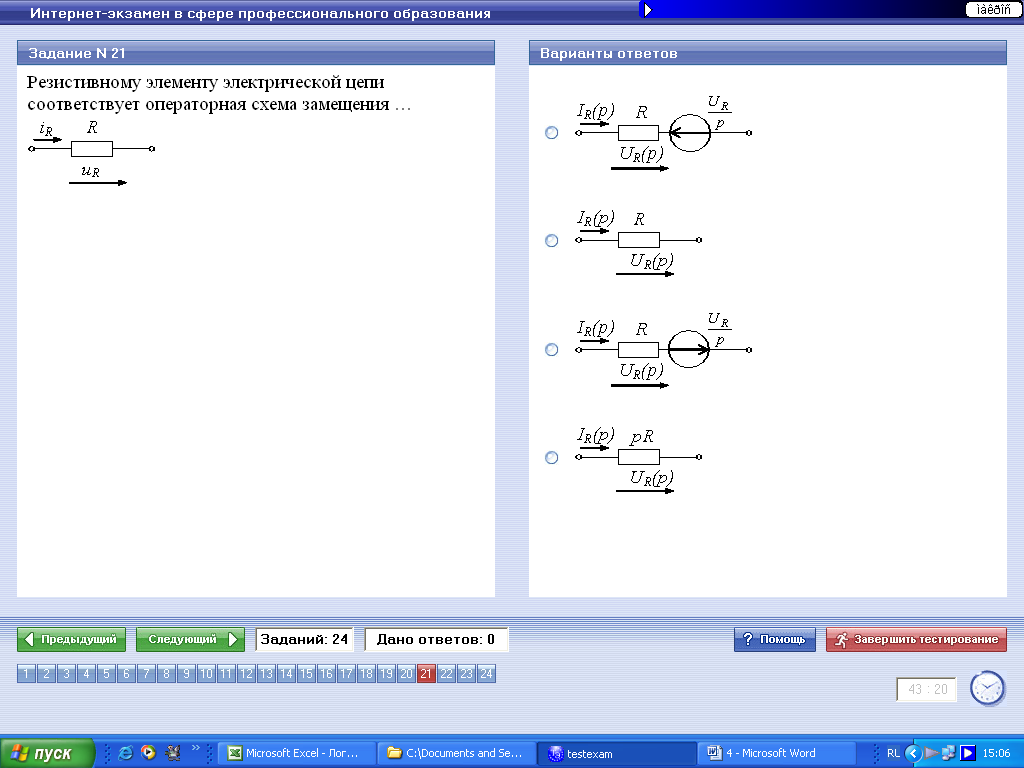Click the Дано ответов: 0 field
The height and width of the screenshot is (768, 1024).
tap(436, 639)
